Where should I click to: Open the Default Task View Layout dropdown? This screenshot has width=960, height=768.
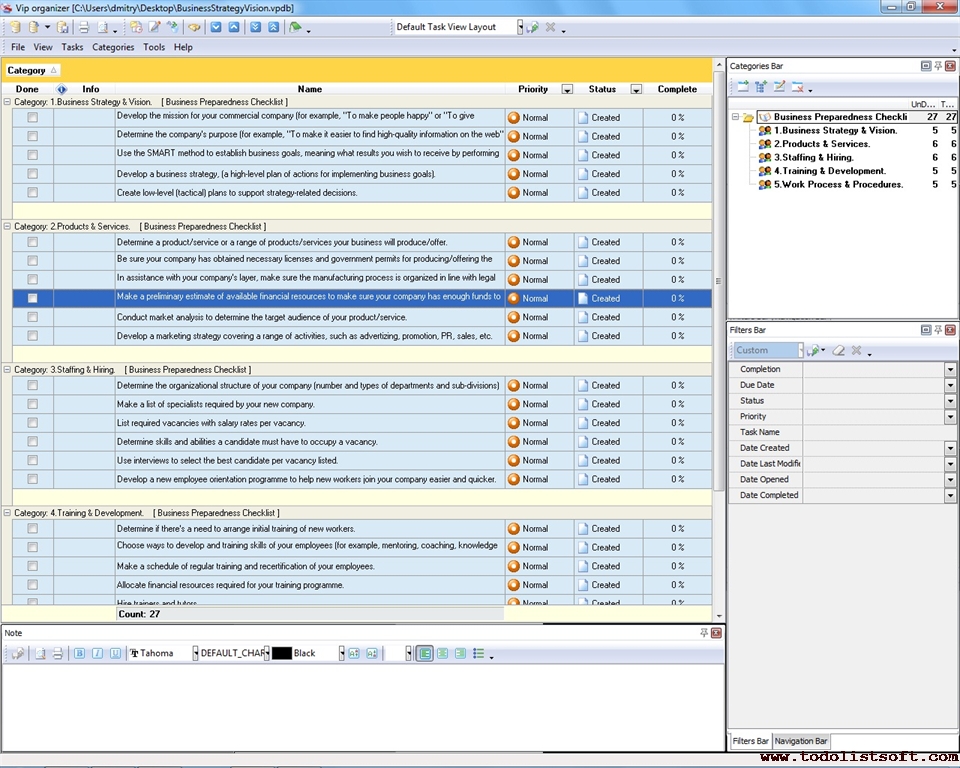(520, 27)
